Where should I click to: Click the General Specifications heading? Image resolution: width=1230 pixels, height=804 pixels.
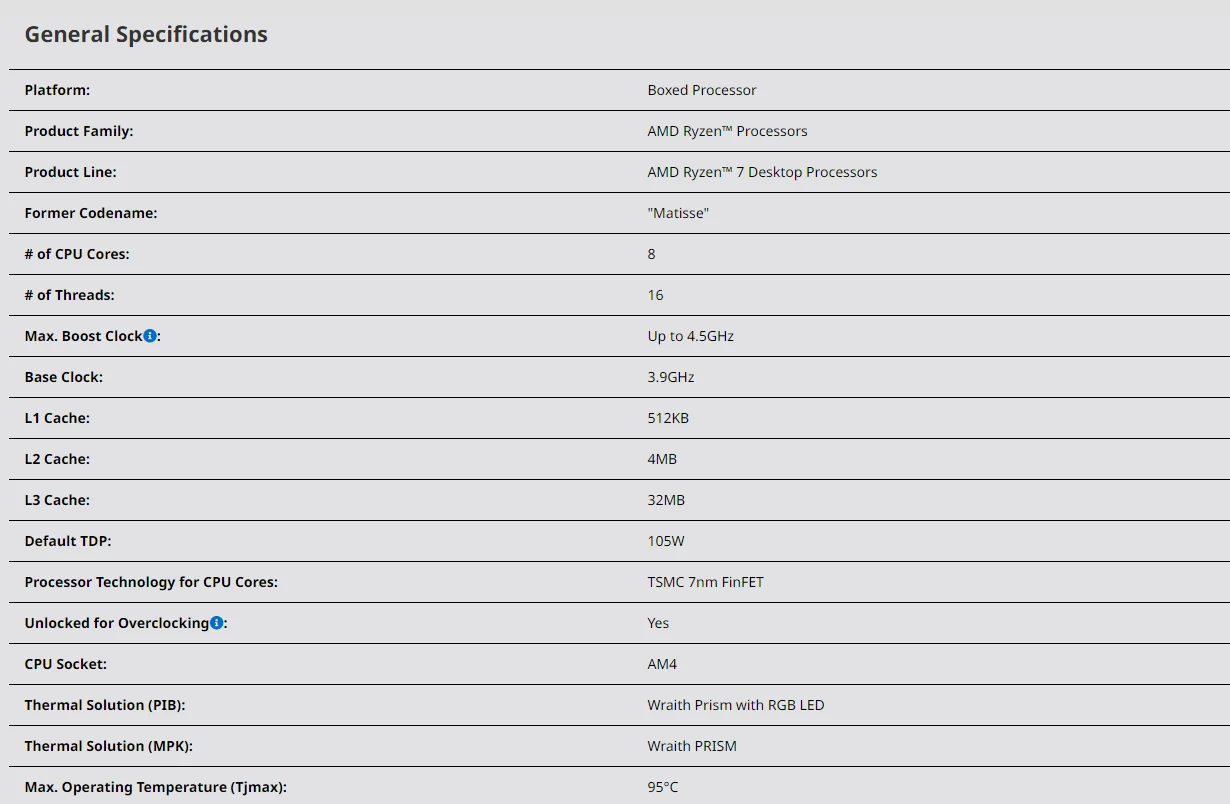click(x=146, y=34)
